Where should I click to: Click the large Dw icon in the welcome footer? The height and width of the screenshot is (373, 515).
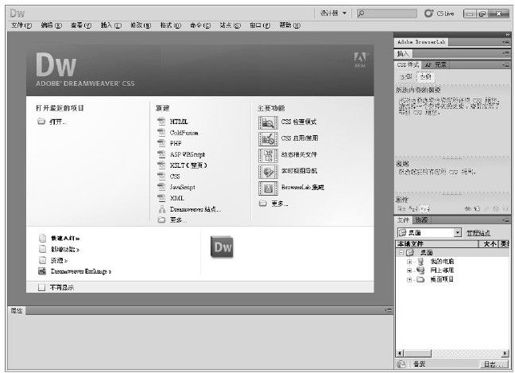point(222,247)
